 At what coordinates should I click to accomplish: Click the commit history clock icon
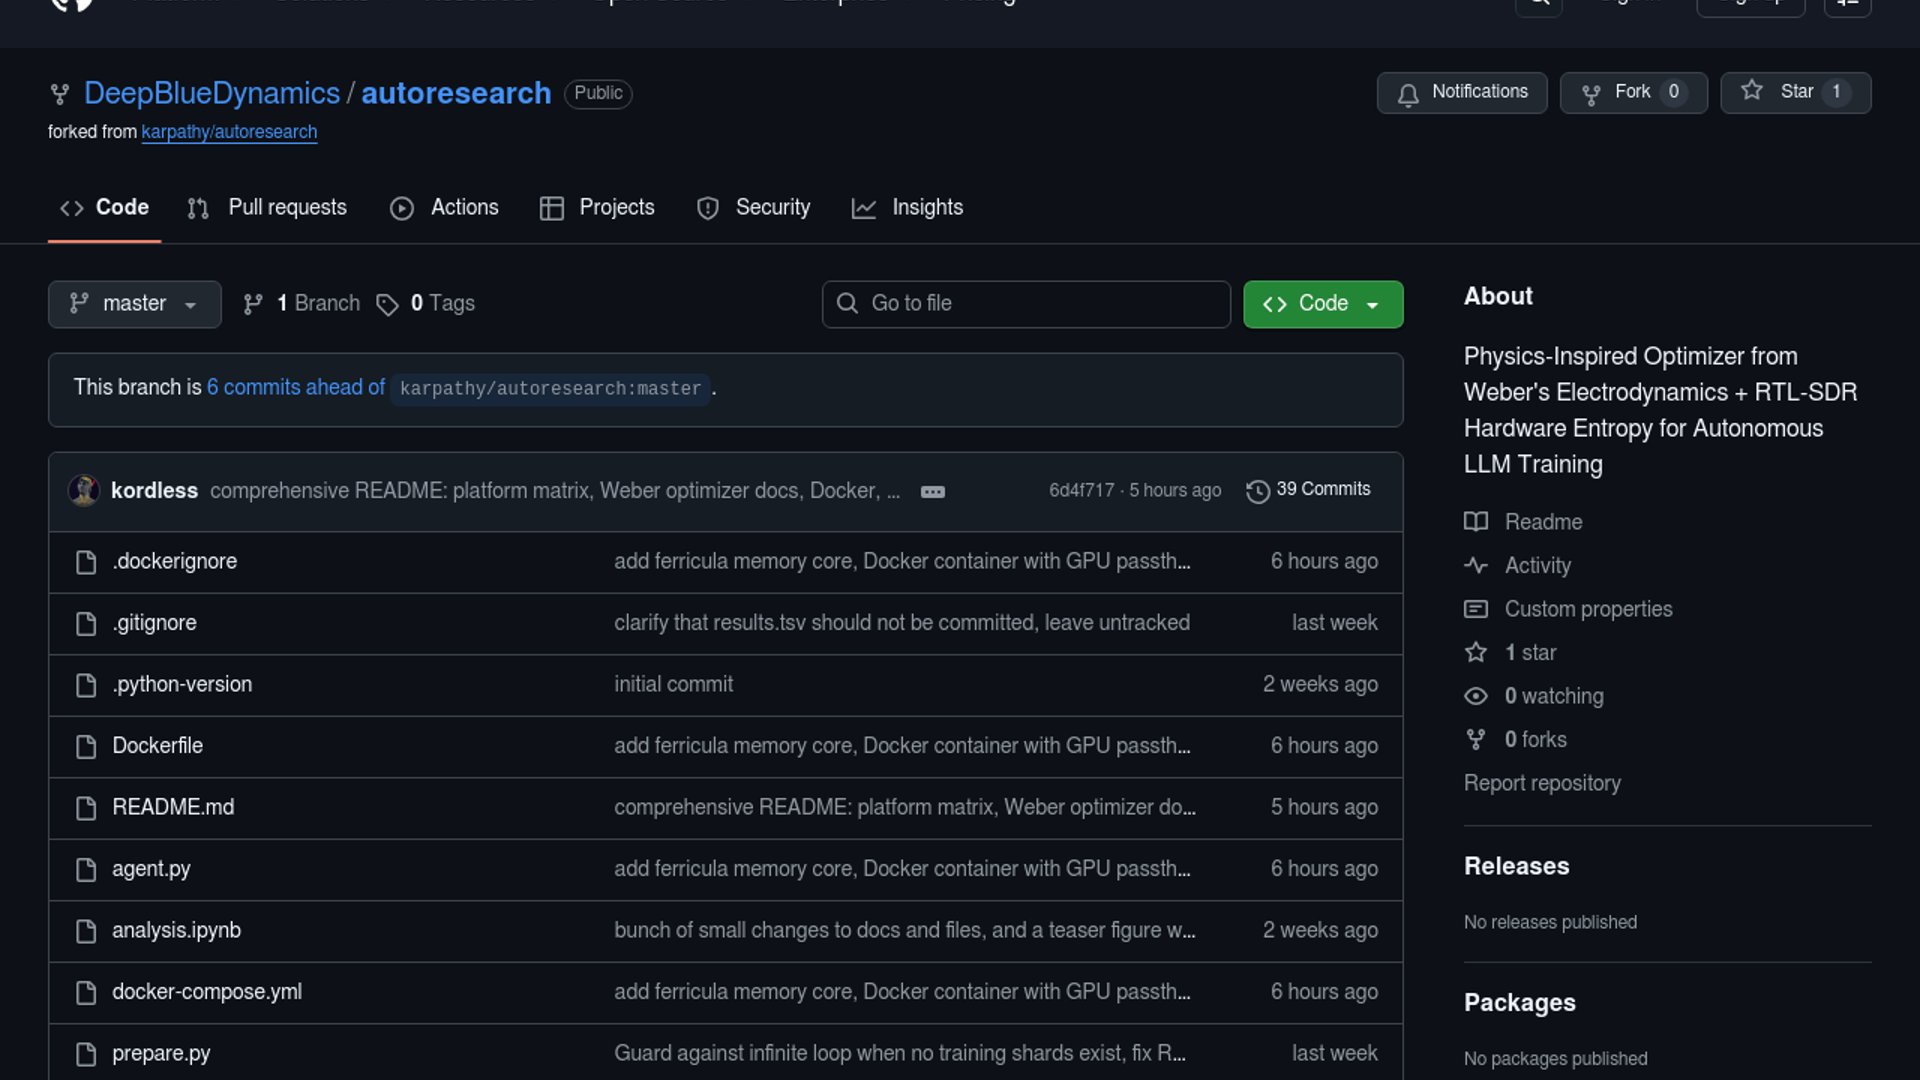[x=1257, y=491]
